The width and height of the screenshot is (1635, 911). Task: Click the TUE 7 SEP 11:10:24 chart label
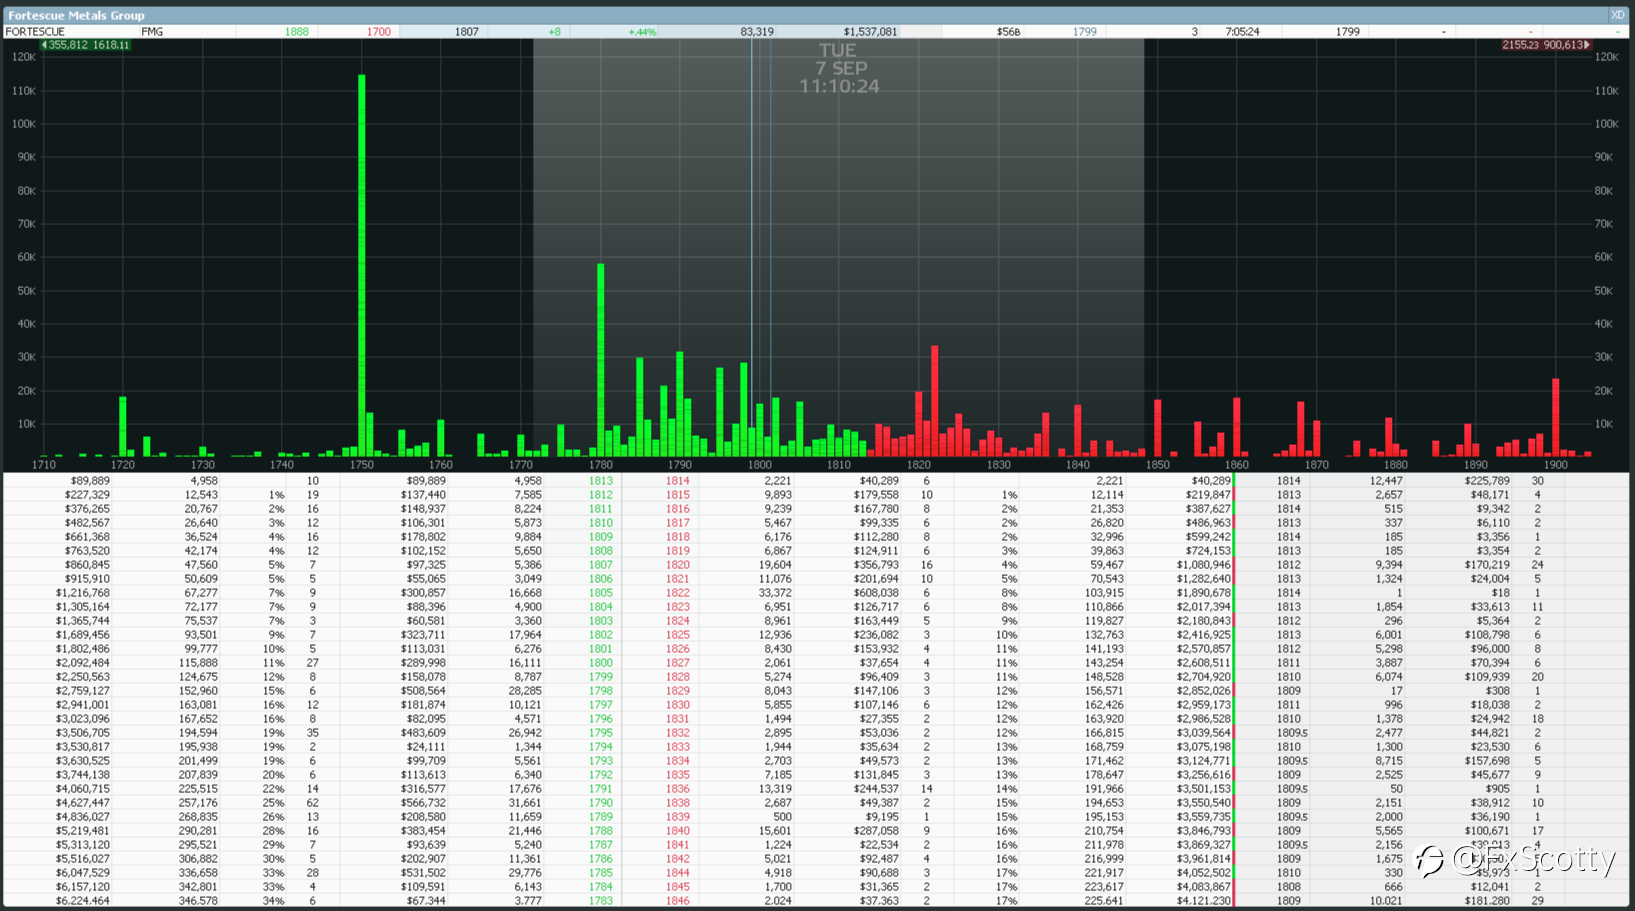pyautogui.click(x=838, y=68)
